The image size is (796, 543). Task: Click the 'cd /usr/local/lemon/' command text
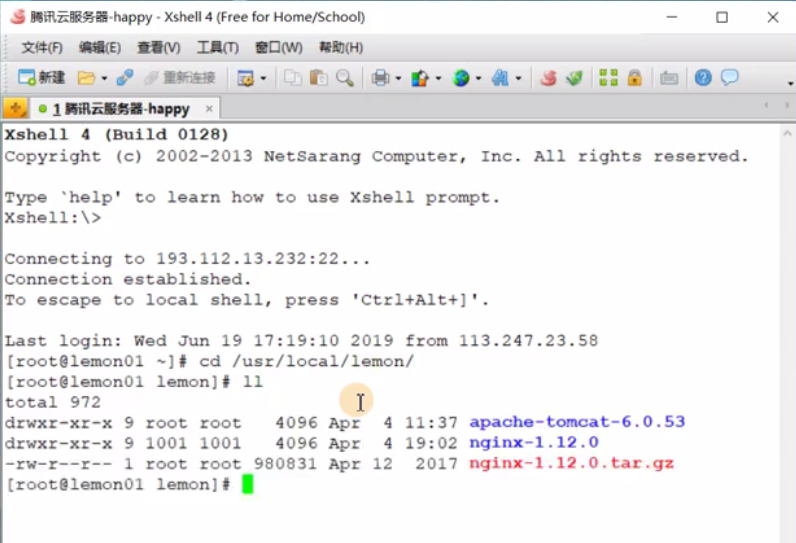(x=307, y=361)
